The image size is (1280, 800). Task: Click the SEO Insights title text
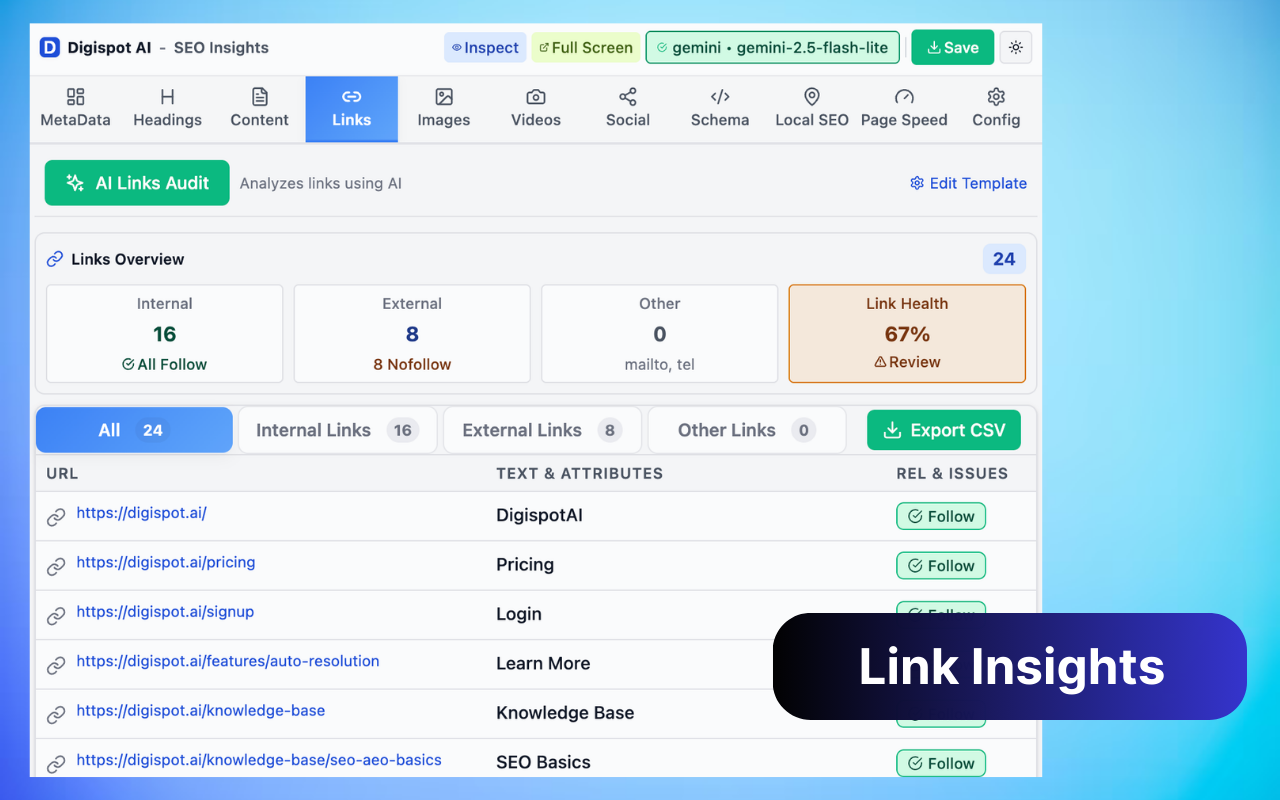tap(221, 47)
